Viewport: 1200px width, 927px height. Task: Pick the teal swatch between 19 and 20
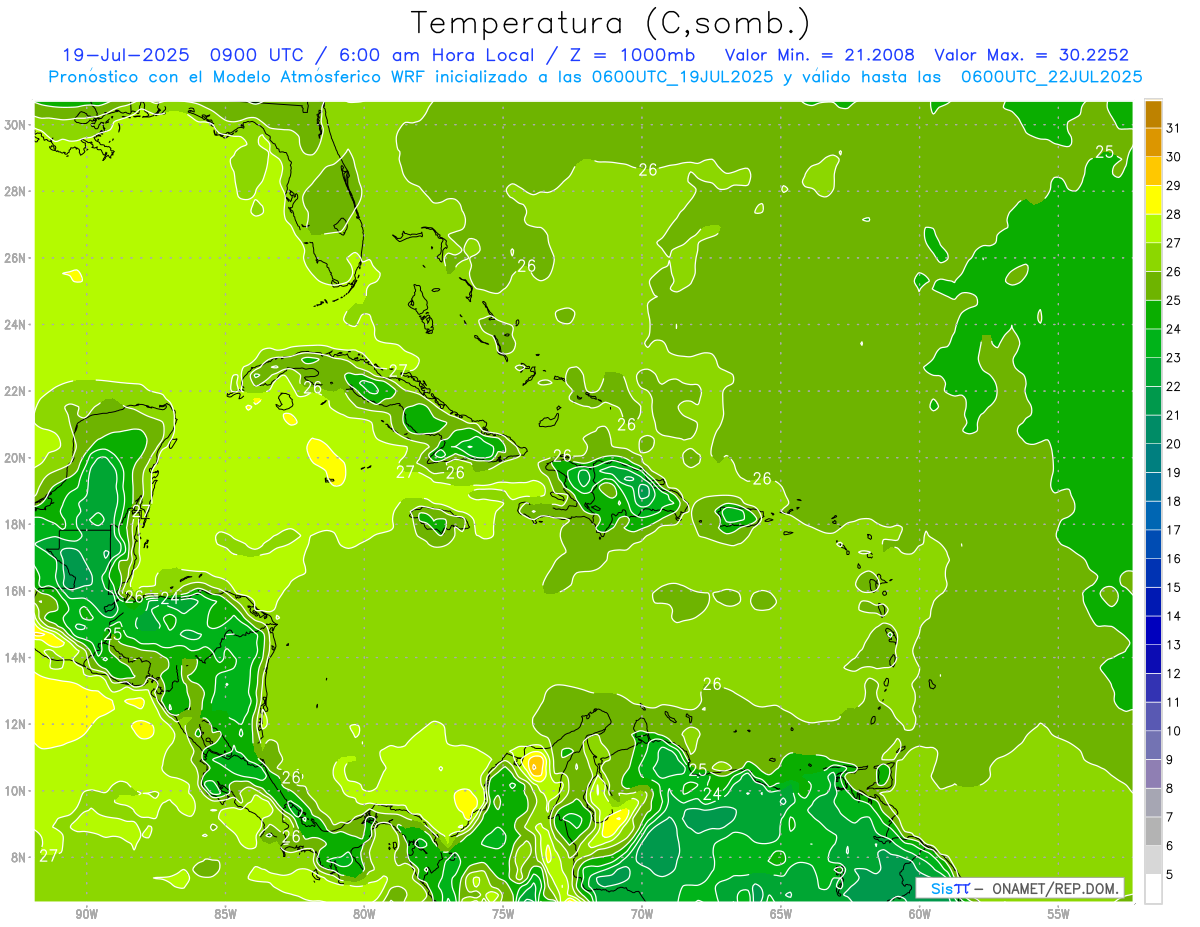tap(1153, 458)
